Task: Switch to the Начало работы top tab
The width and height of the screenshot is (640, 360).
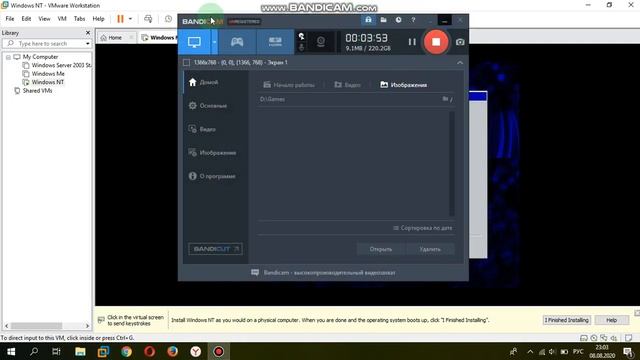Action: [x=289, y=85]
